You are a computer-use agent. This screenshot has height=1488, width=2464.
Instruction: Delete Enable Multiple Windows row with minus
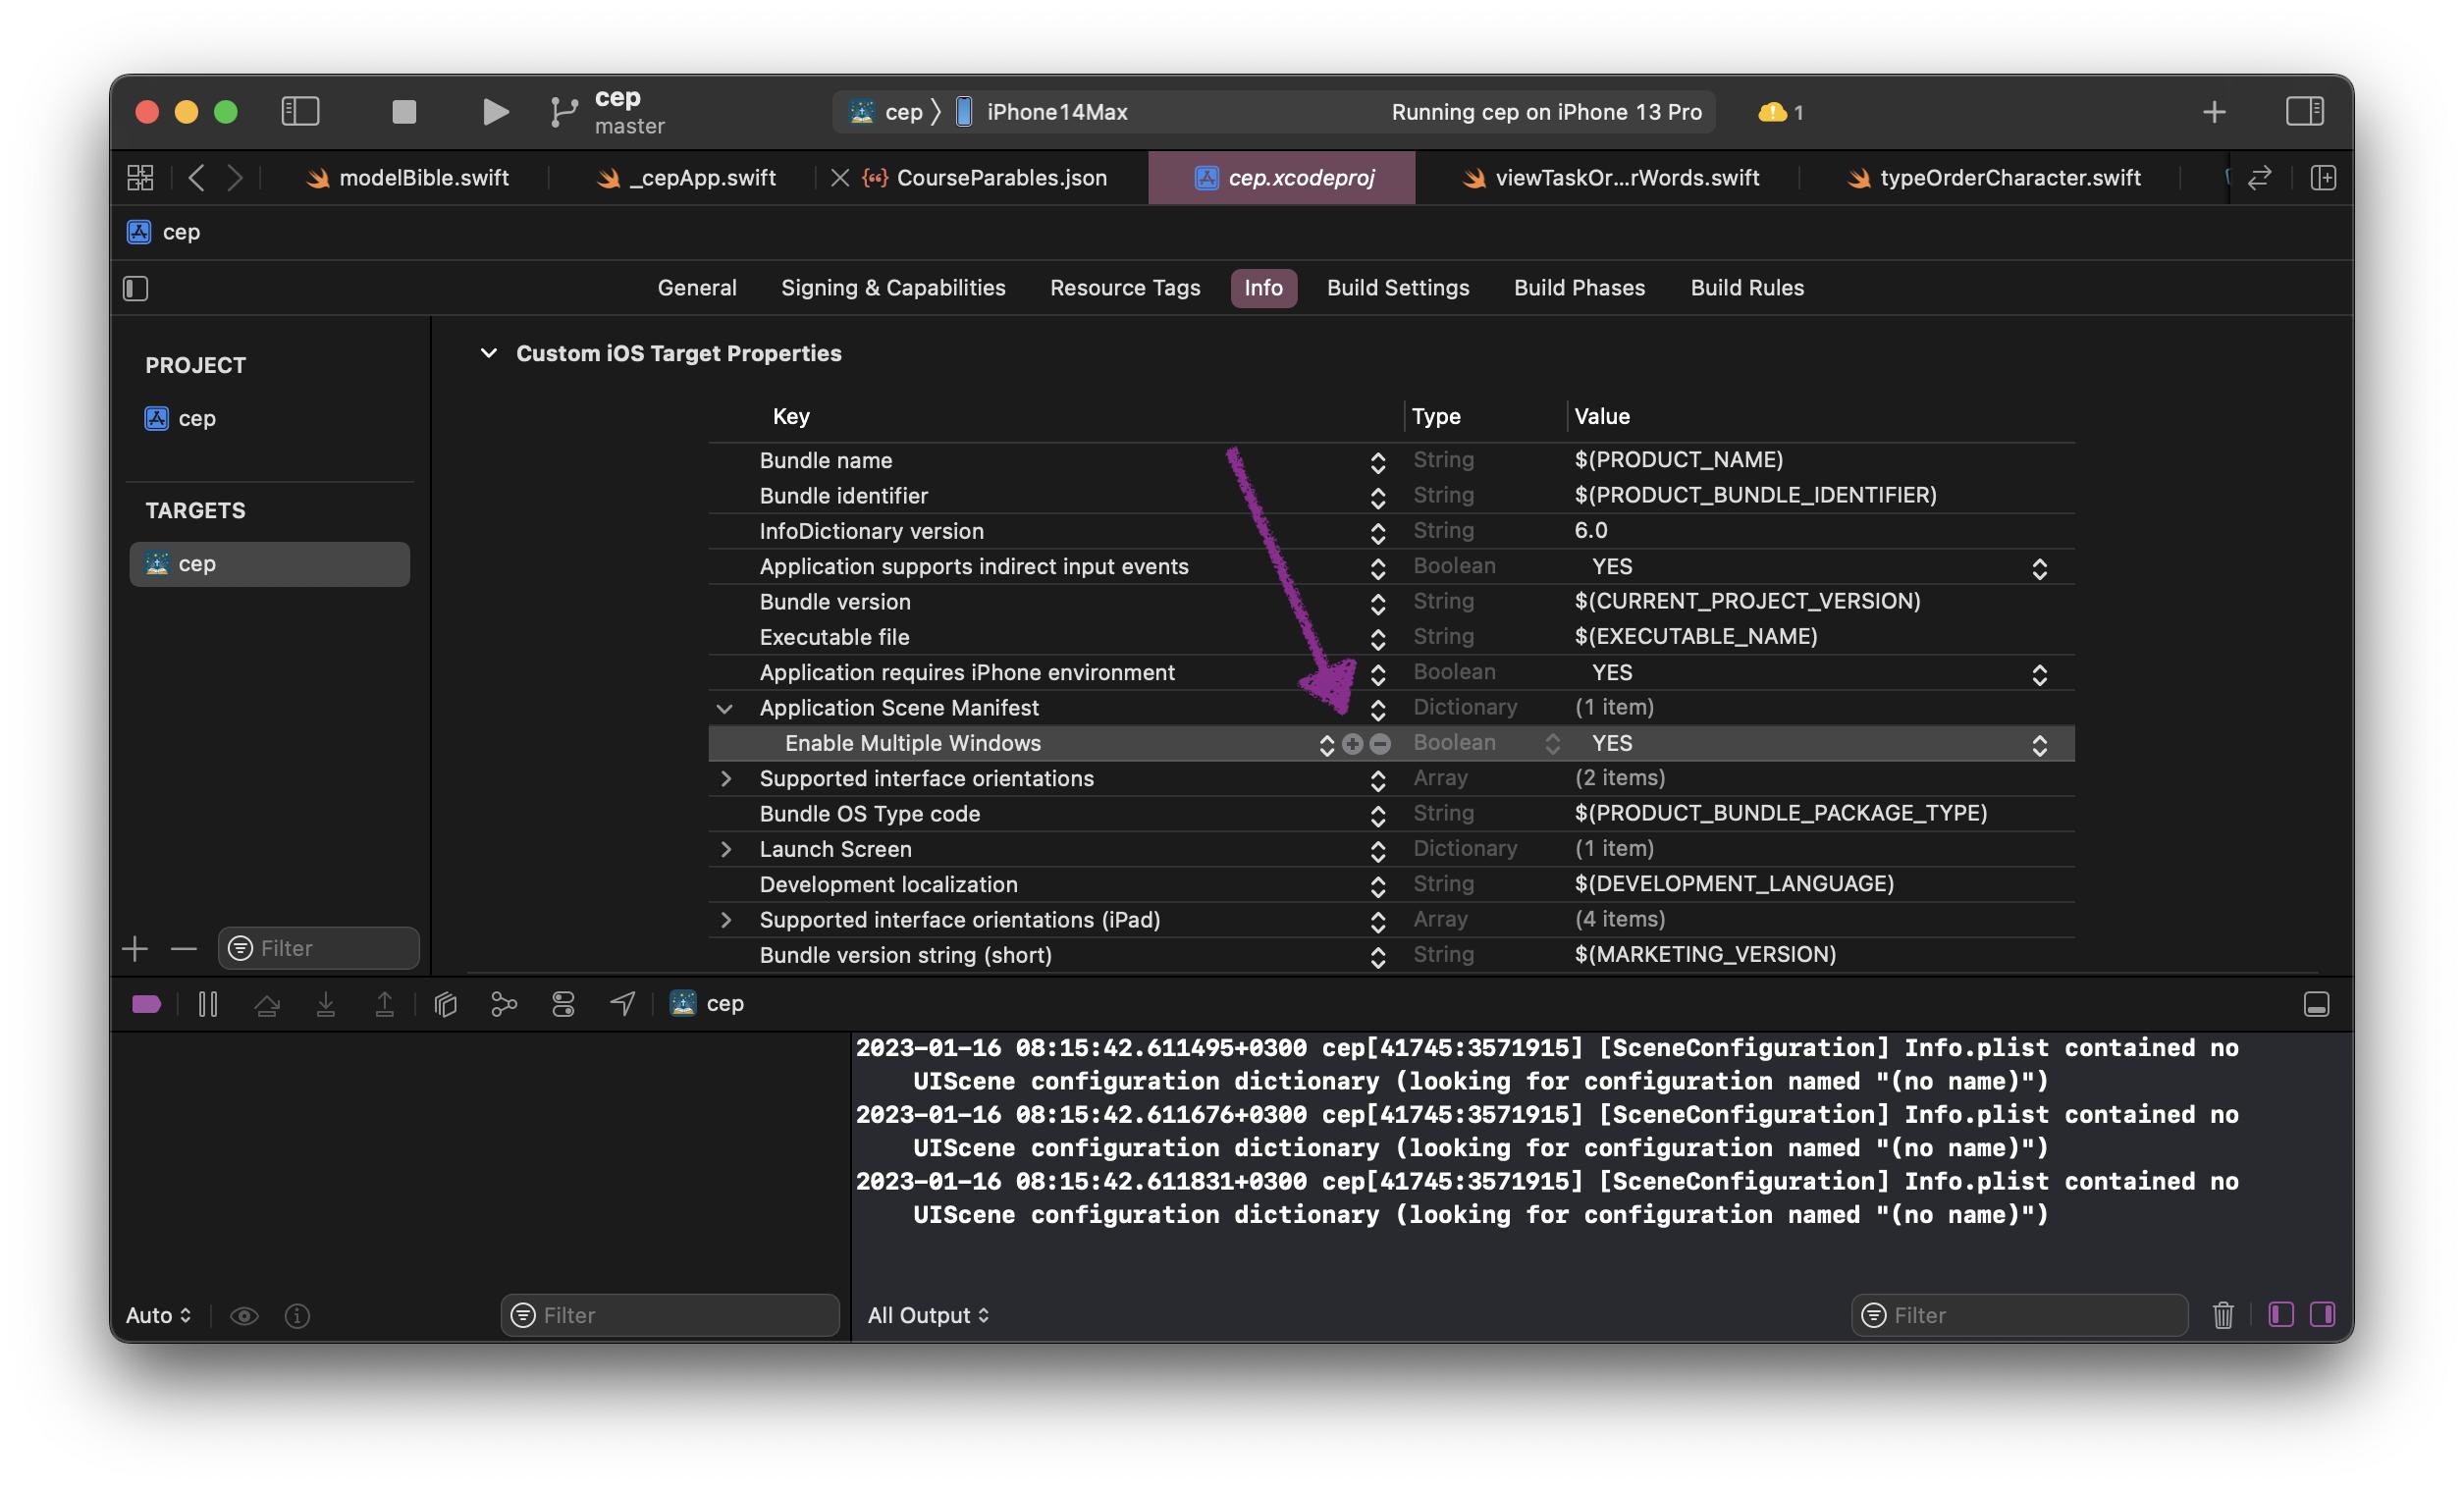[x=1380, y=744]
